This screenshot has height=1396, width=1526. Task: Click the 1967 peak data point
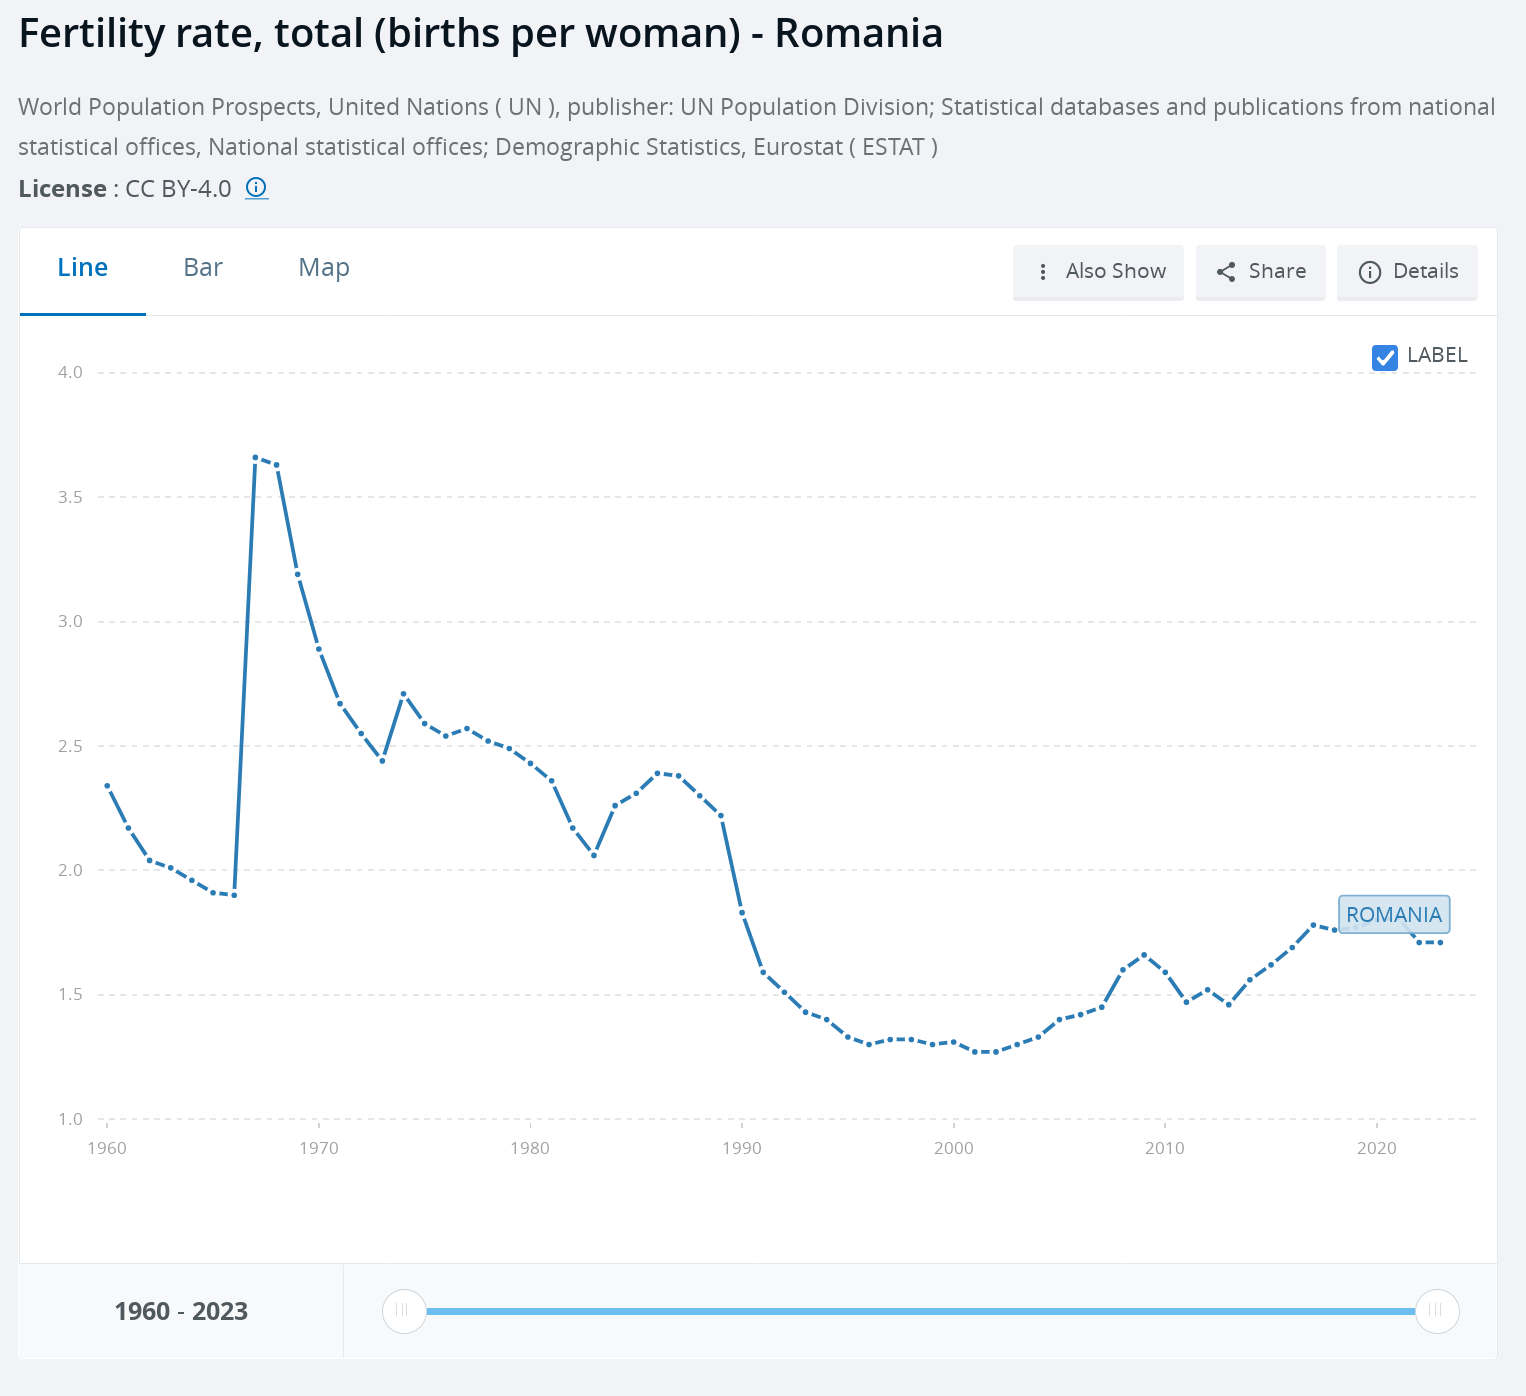click(255, 458)
